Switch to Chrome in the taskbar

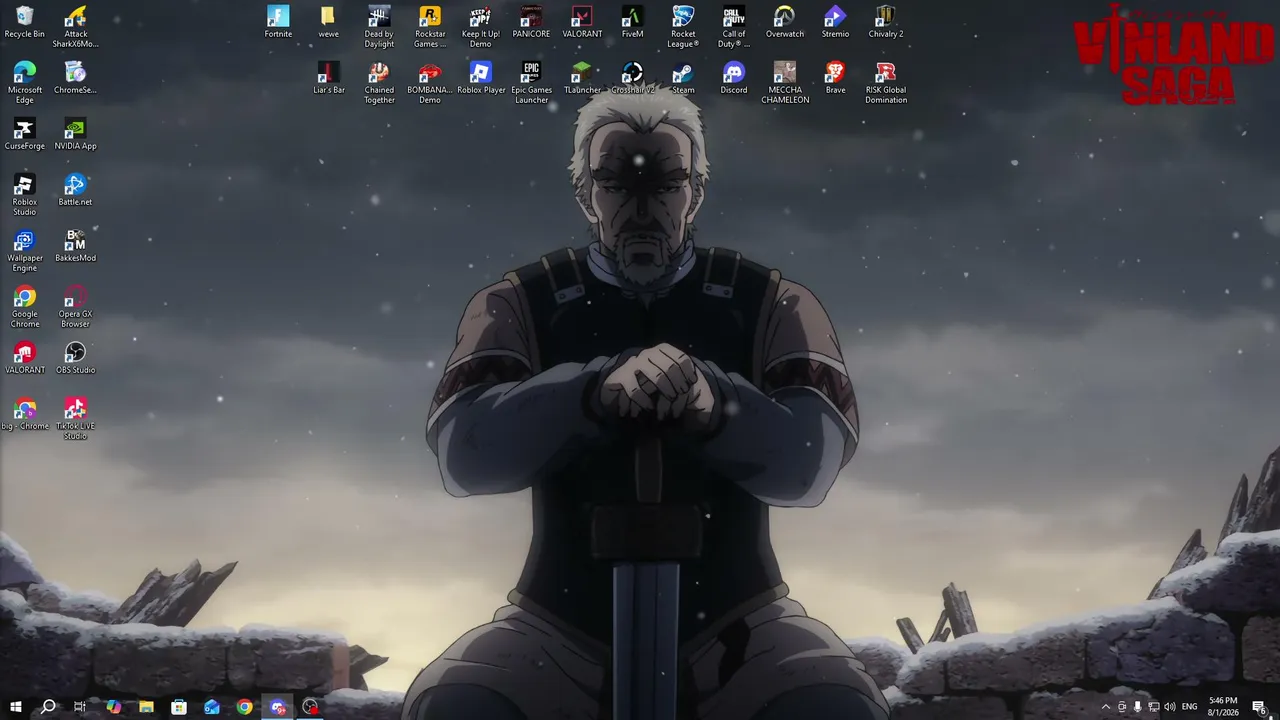click(x=245, y=707)
